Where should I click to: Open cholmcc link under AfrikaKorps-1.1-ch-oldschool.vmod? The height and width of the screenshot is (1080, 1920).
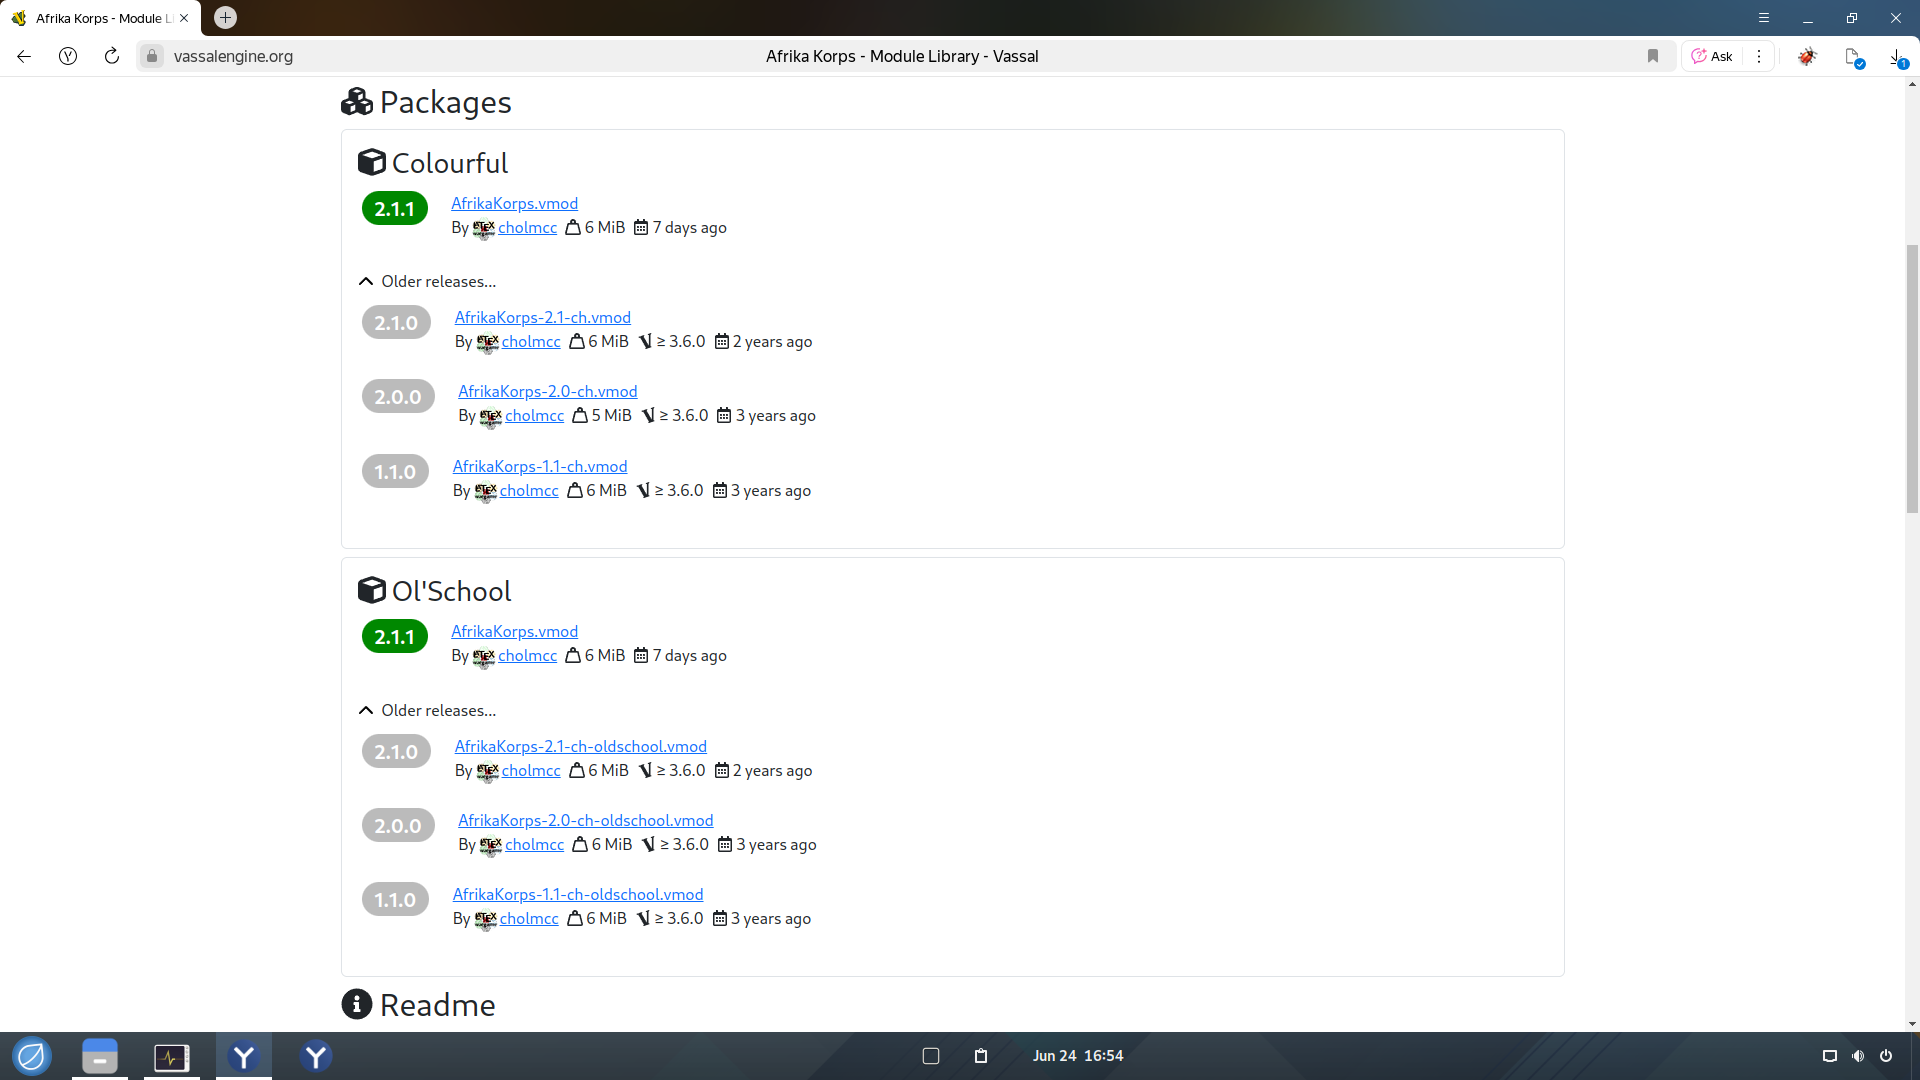coord(529,919)
